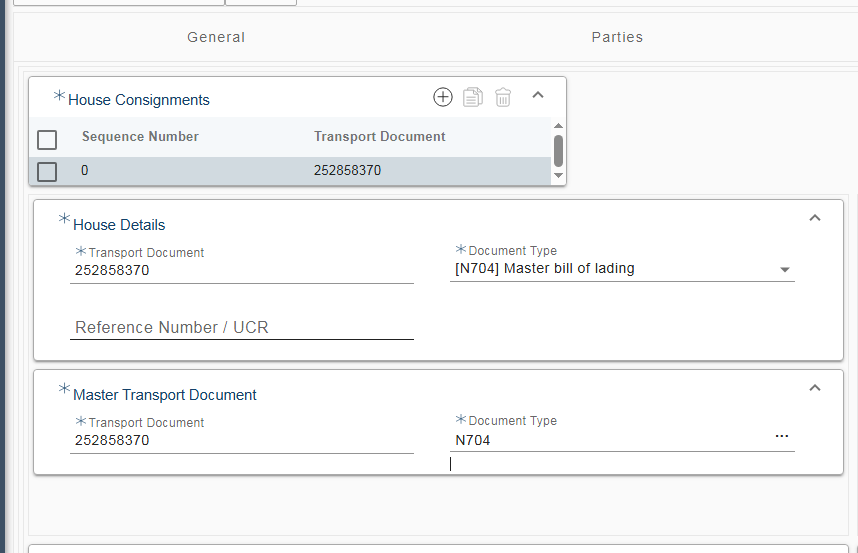The height and width of the screenshot is (553, 858).
Task: Sort by Sequence Number column header
Action: click(140, 137)
